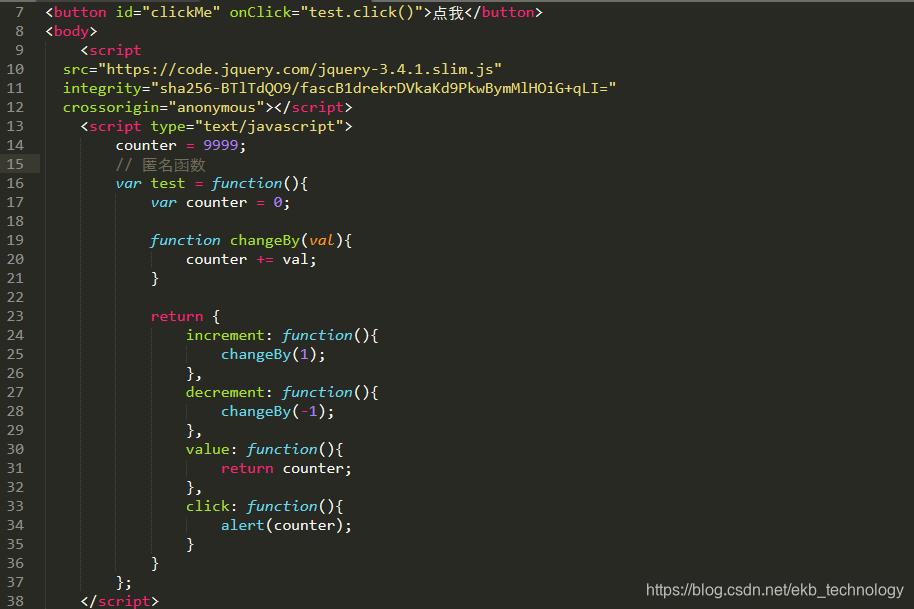Click the value 0 on line 17
Screen dimensions: 914x609
tap(277, 203)
